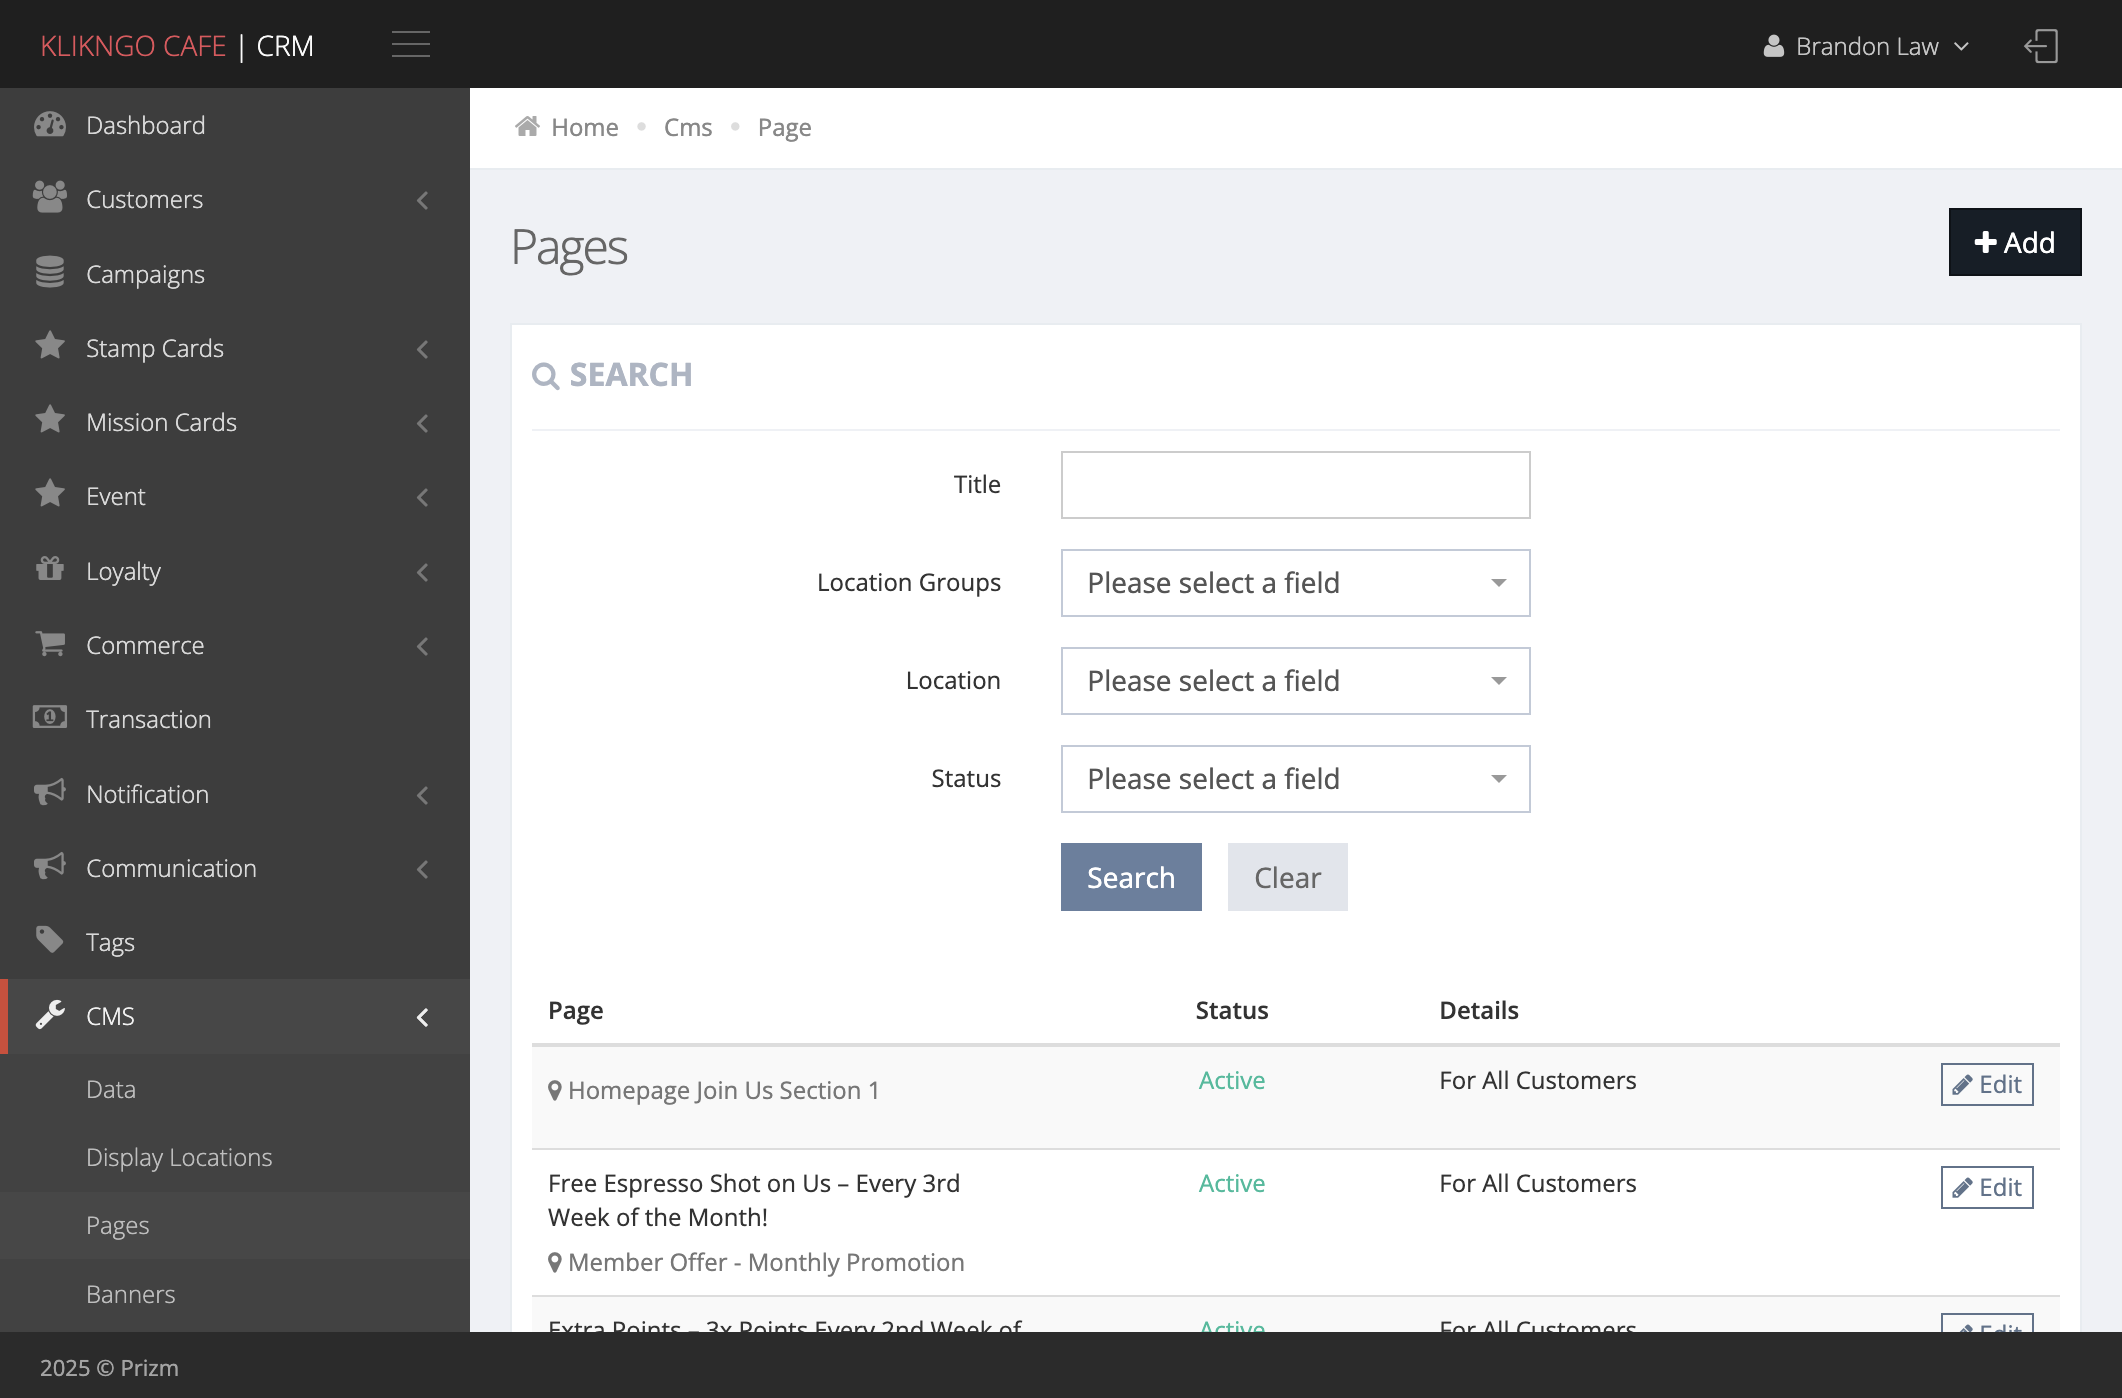Click the Notification megaphone icon
Screen dimensions: 2122x1398
[50, 792]
